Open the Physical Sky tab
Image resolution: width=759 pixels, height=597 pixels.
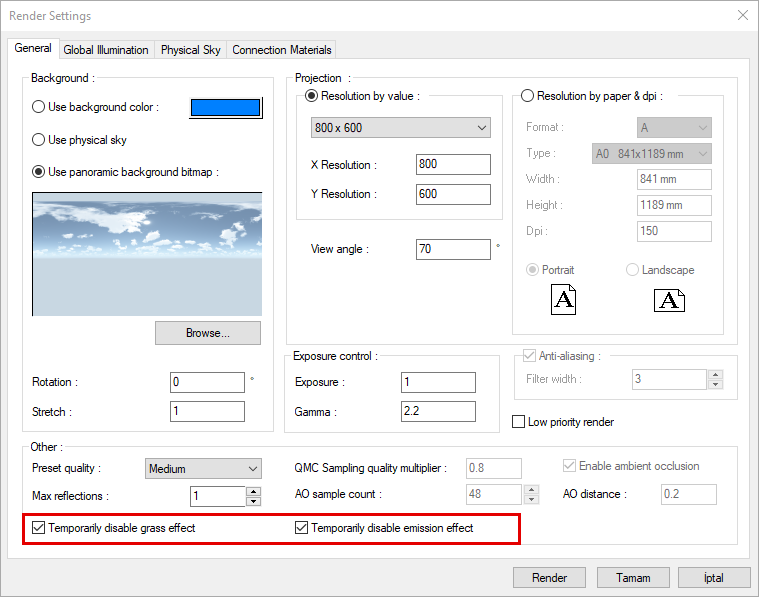(190, 50)
